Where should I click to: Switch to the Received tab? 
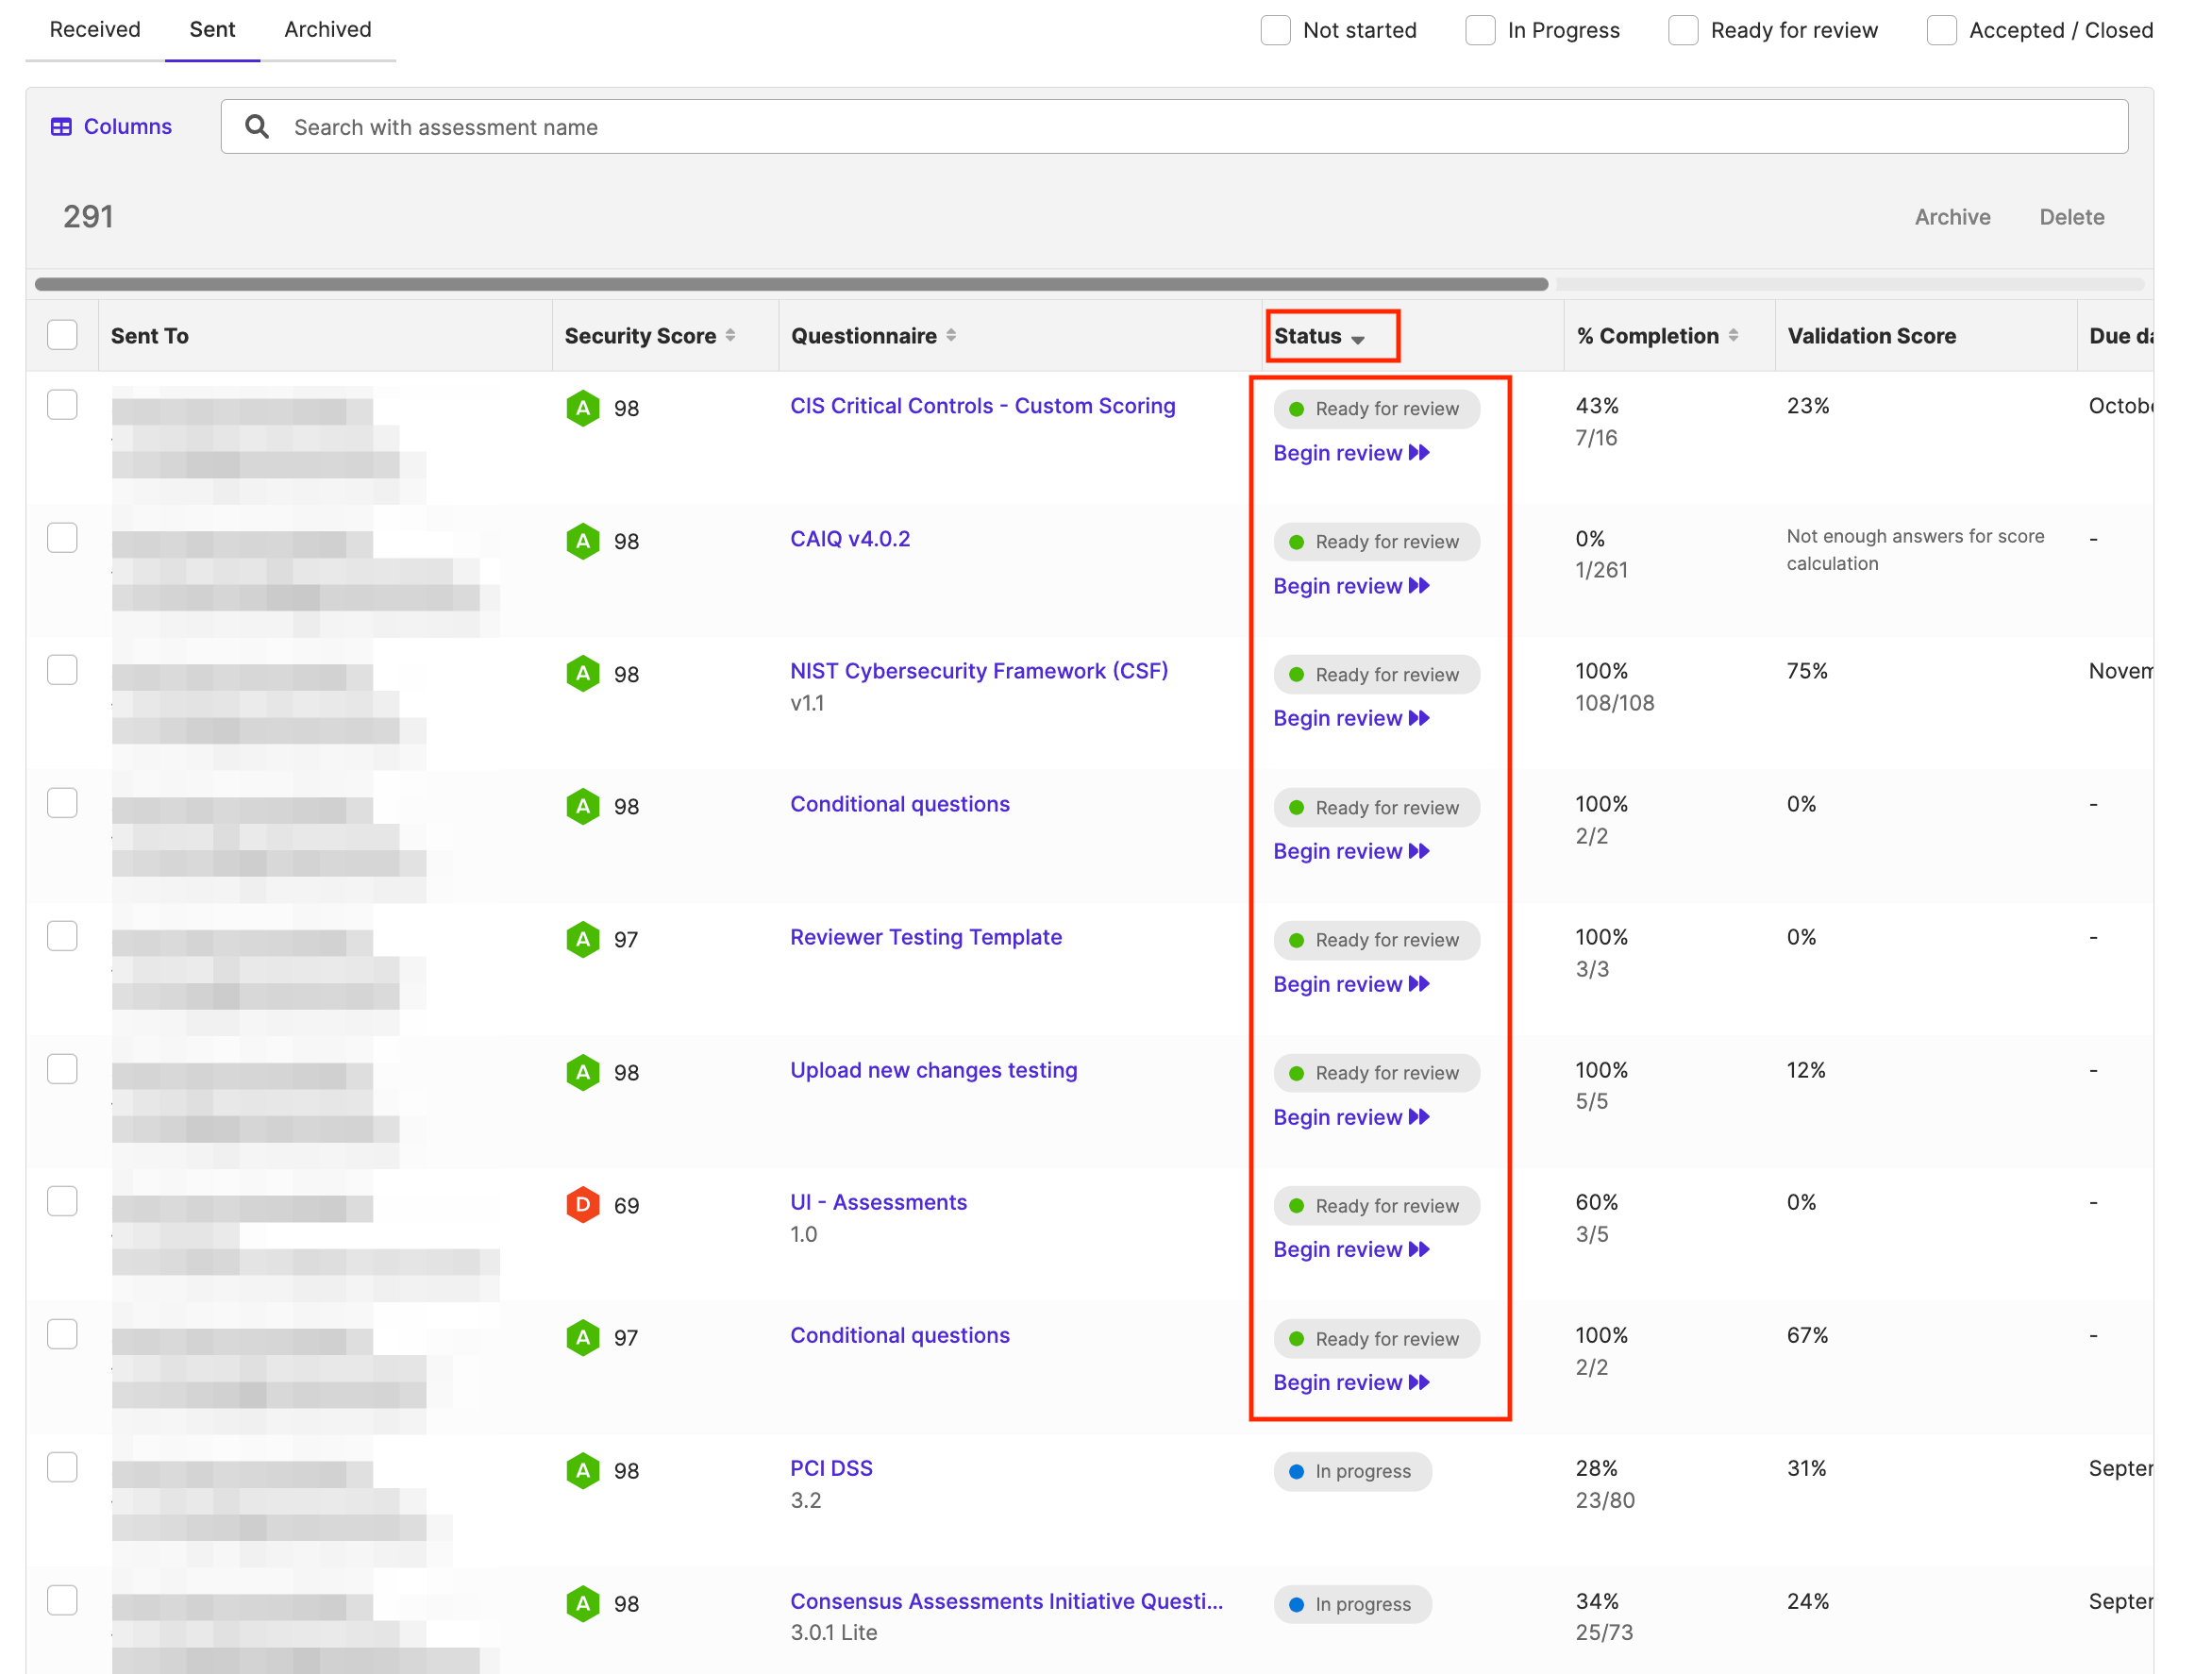click(x=95, y=30)
